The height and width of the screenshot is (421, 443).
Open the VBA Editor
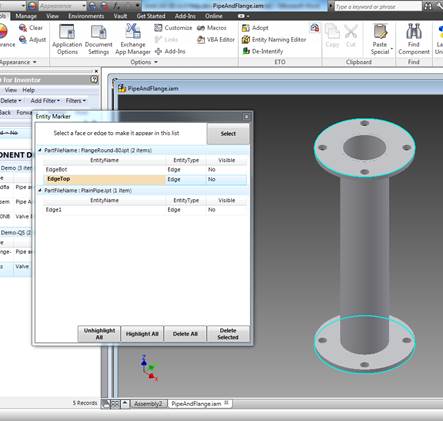[x=216, y=40]
